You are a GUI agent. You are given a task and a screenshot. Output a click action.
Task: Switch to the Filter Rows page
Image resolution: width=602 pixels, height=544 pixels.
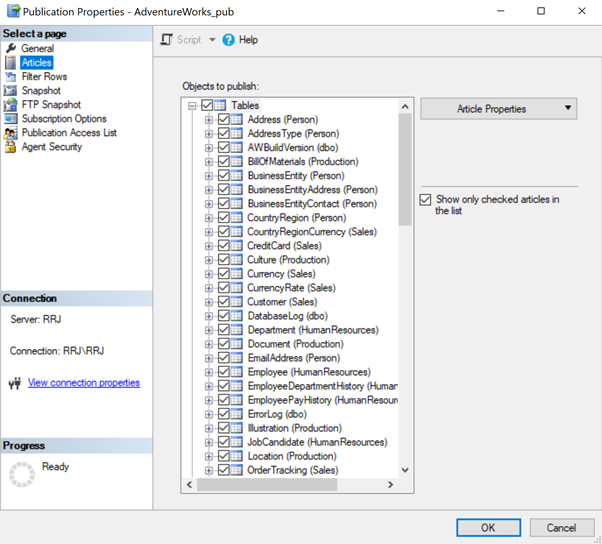click(x=44, y=76)
